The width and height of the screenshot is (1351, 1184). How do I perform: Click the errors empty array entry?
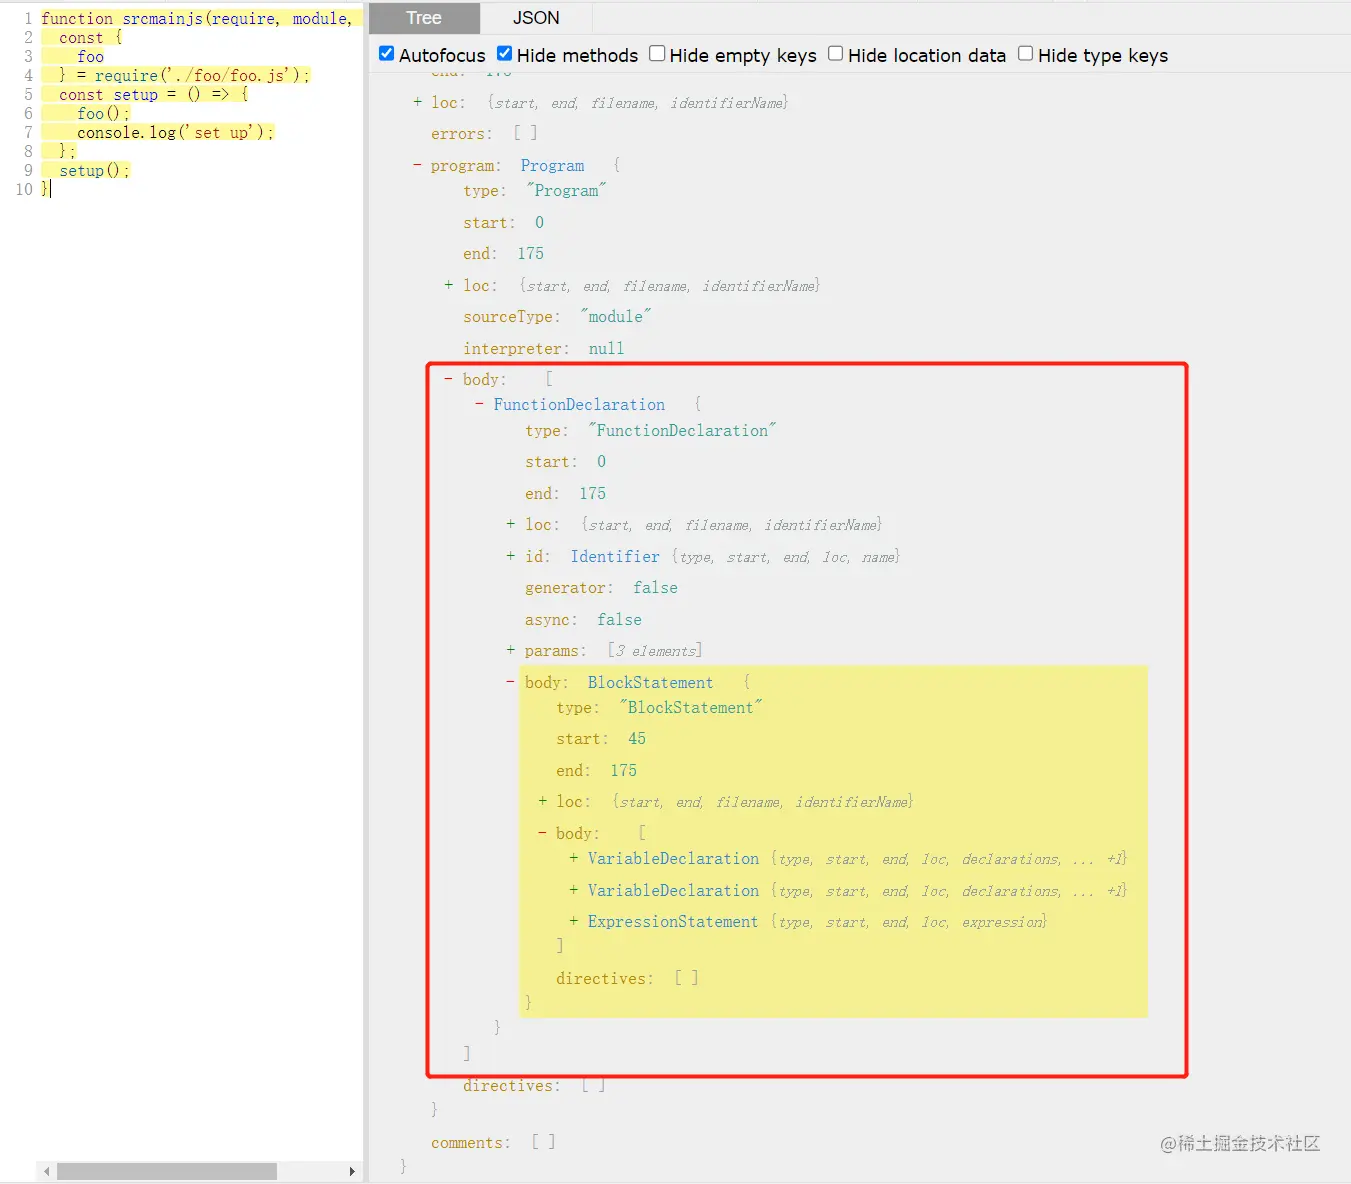pyautogui.click(x=485, y=133)
